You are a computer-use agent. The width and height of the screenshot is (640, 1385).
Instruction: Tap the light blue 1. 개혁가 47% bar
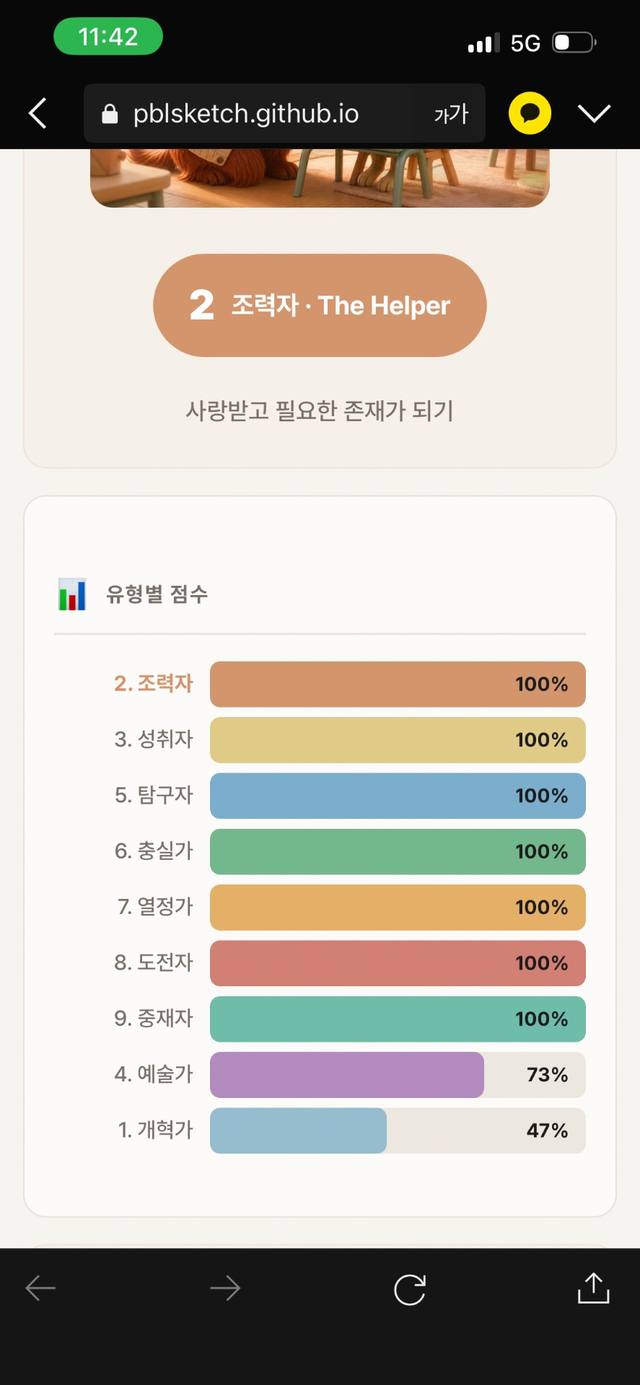coord(298,1131)
